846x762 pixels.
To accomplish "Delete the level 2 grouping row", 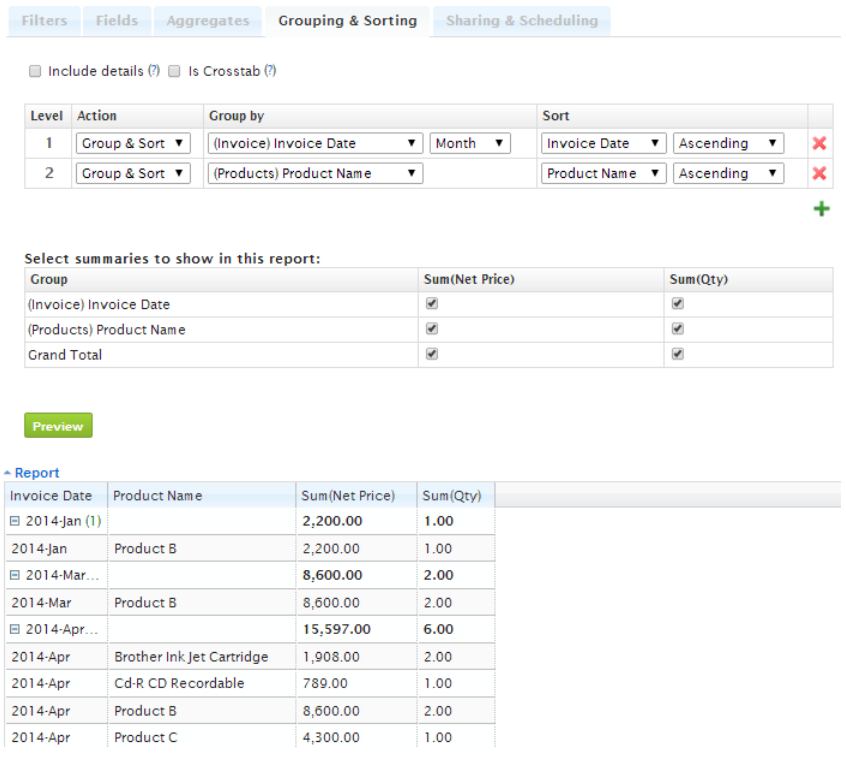I will click(x=819, y=173).
